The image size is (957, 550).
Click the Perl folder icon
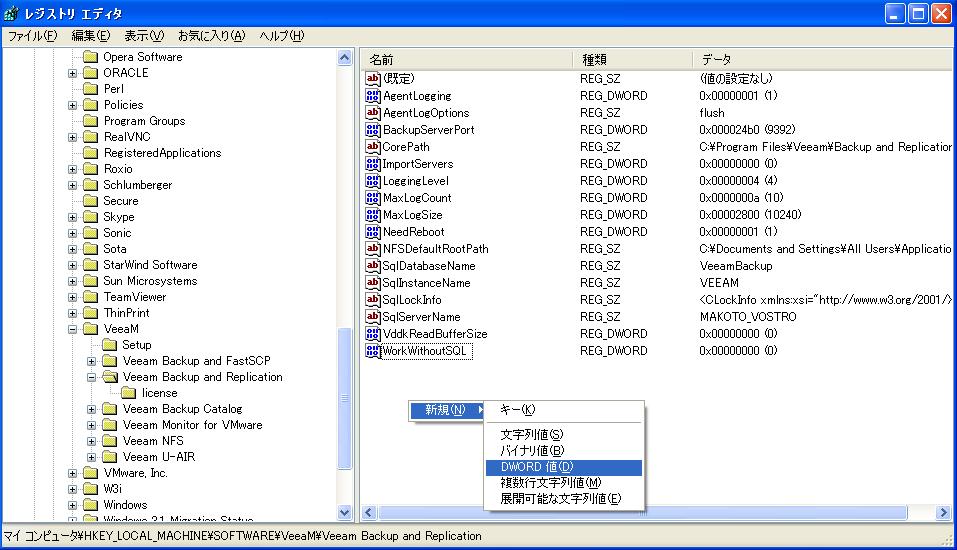click(x=90, y=89)
